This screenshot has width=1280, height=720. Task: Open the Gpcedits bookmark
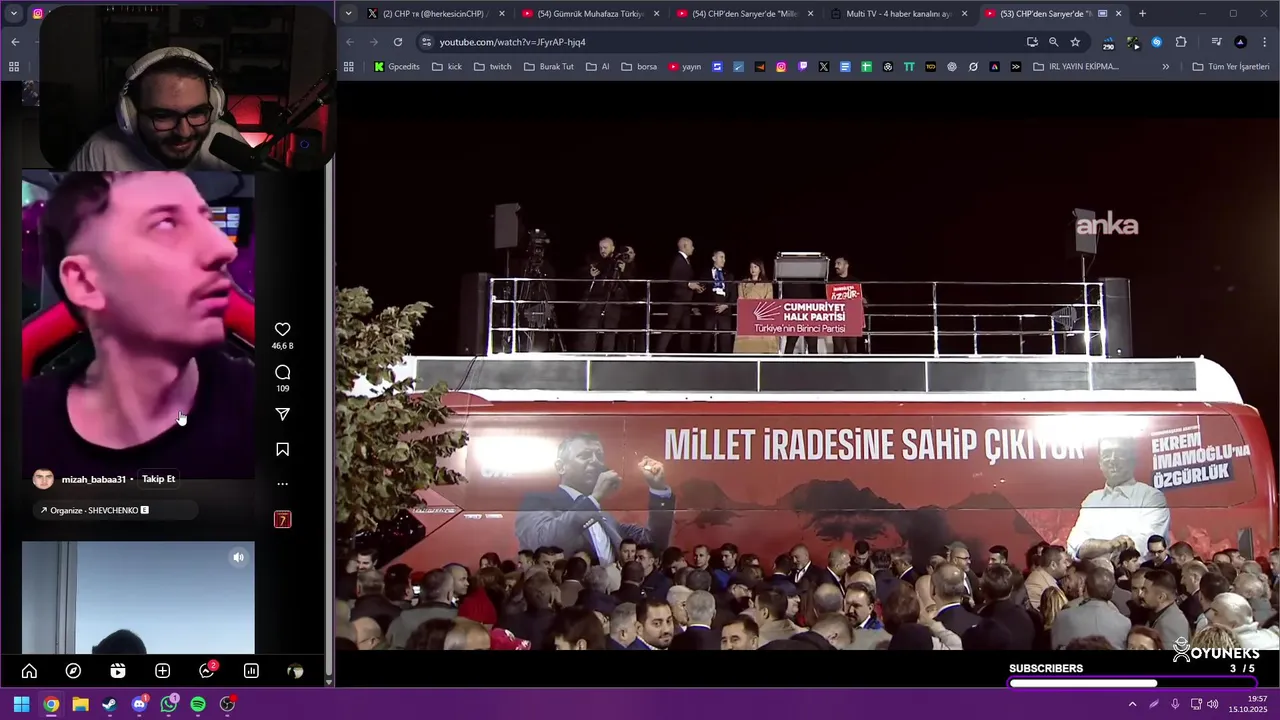397,67
